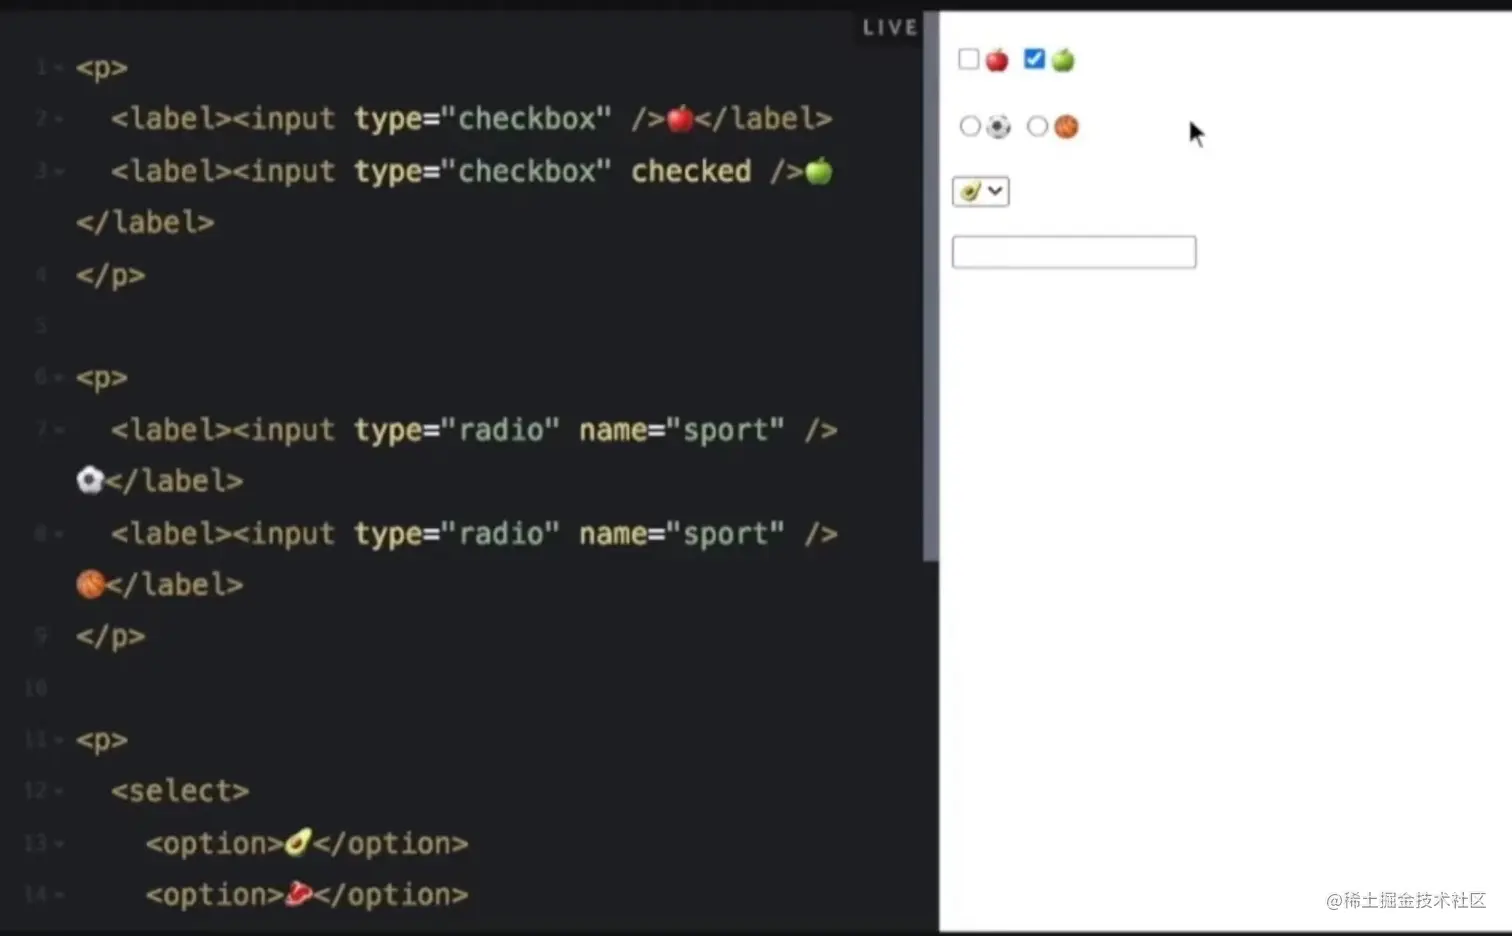Collapse the fold arrow at line 2
1512x936 pixels.
tap(59, 119)
